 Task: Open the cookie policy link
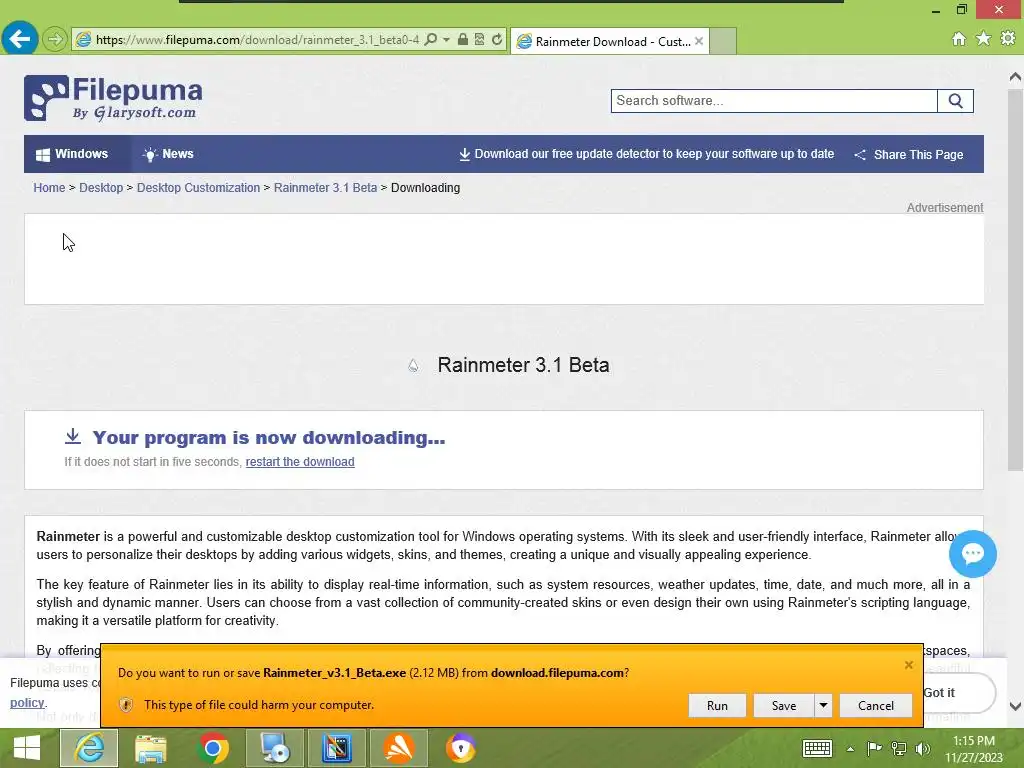point(27,703)
